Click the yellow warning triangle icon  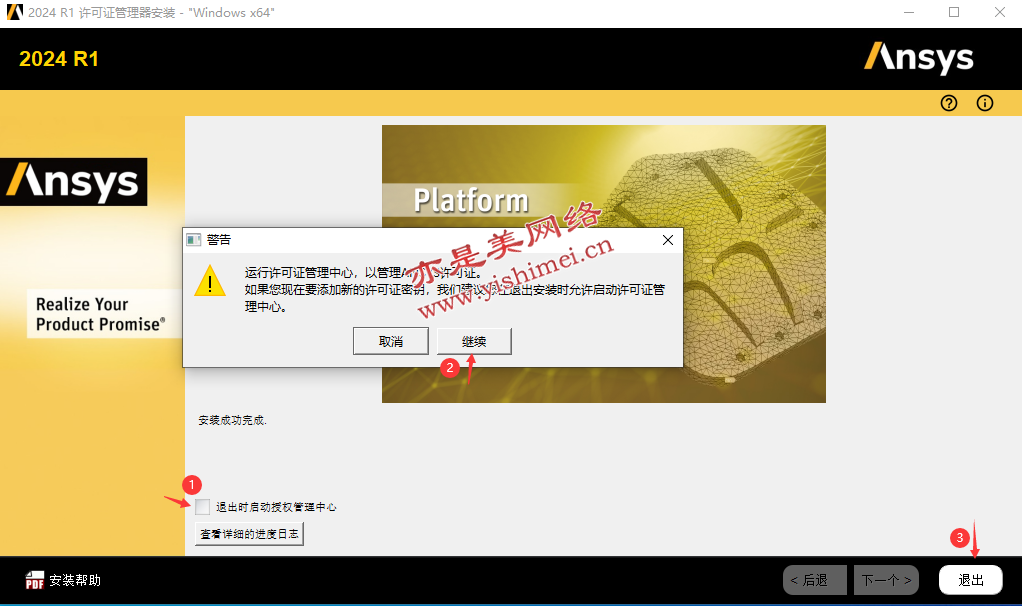[210, 281]
